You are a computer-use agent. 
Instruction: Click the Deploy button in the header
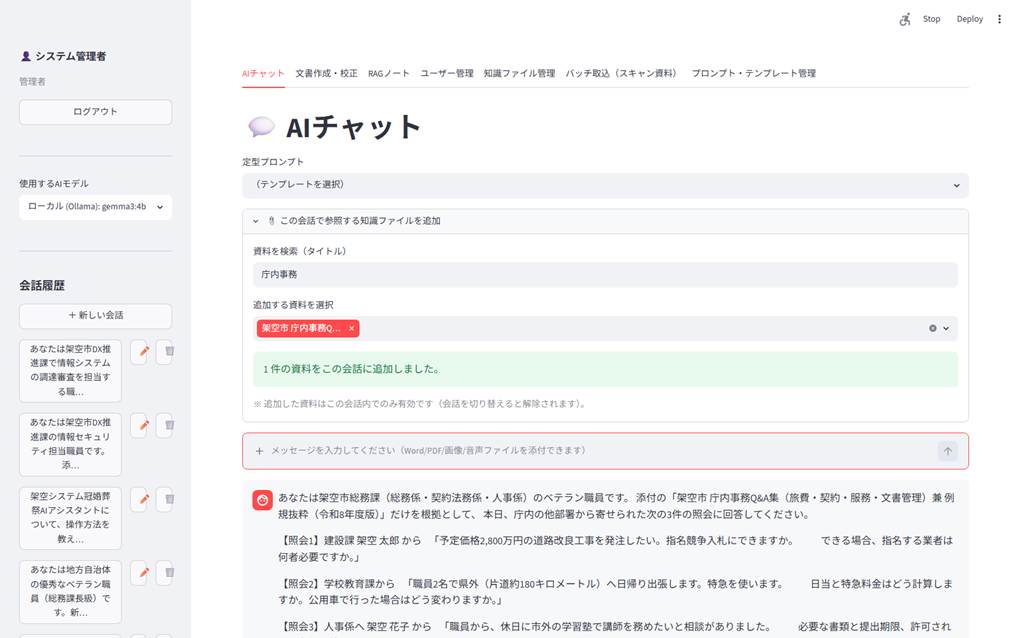(x=969, y=19)
